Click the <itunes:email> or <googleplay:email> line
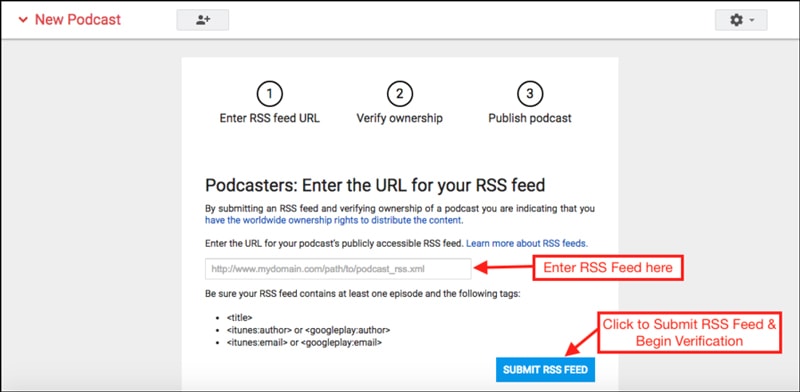The height and width of the screenshot is (392, 800). point(305,342)
